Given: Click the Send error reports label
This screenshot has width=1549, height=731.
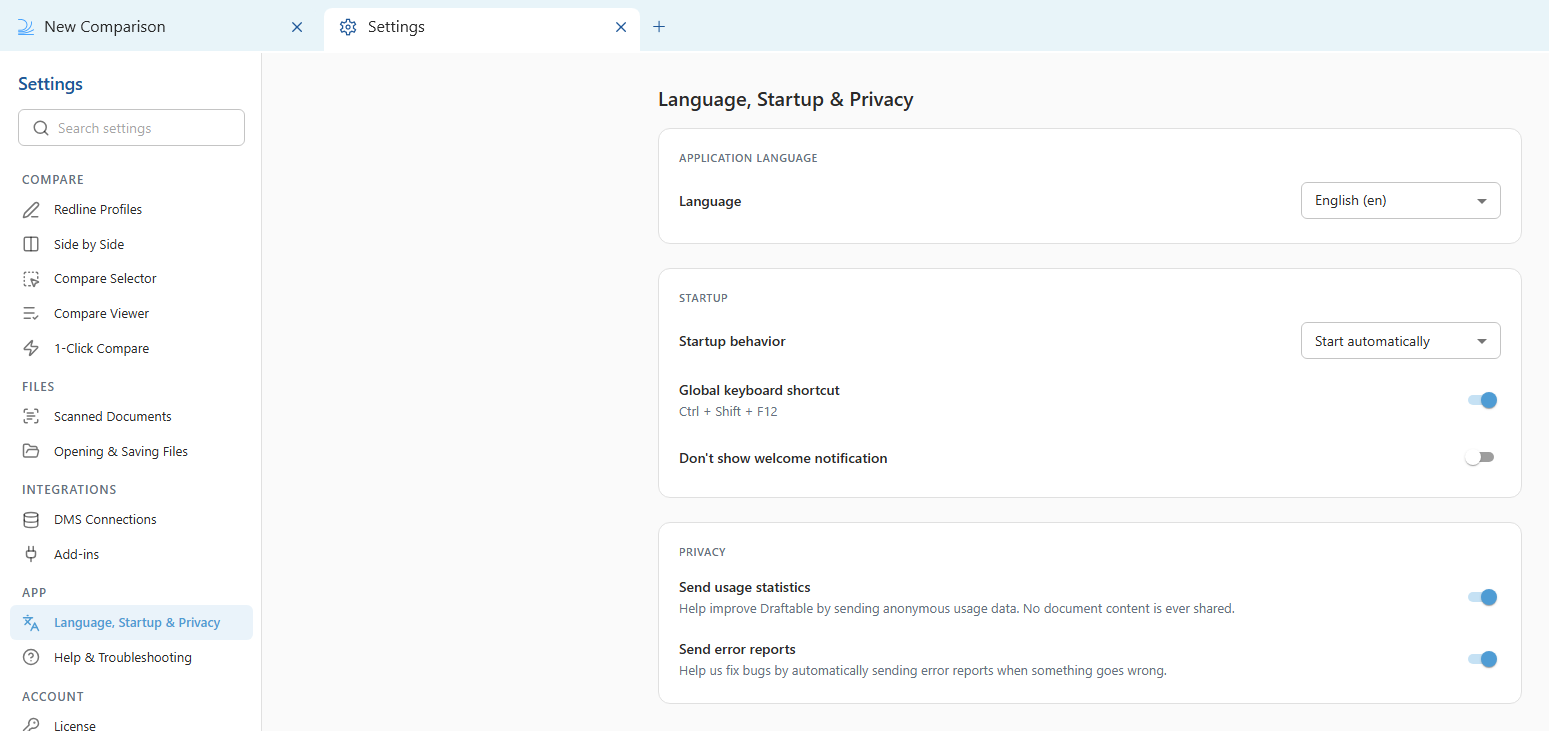Looking at the screenshot, I should point(737,650).
